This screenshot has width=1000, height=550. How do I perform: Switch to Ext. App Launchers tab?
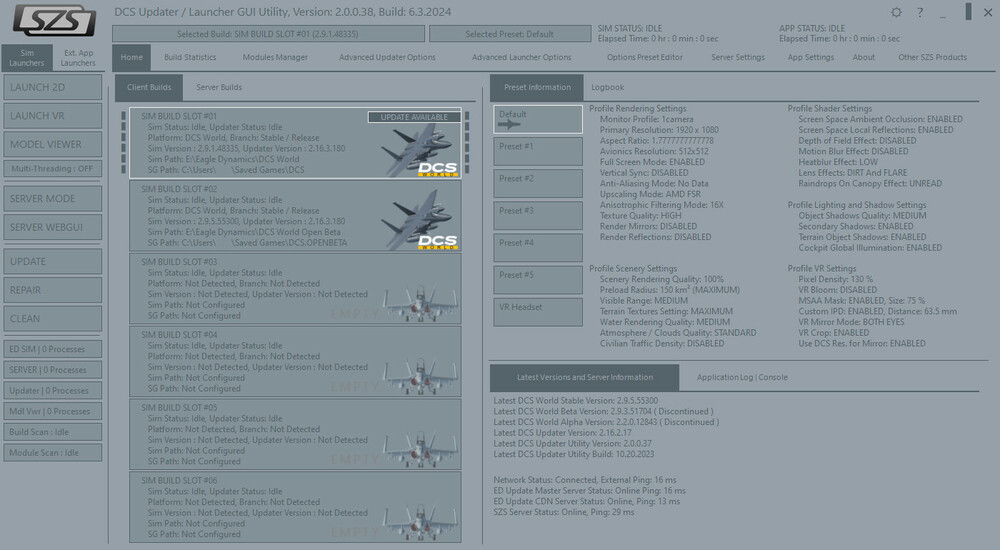coord(78,57)
